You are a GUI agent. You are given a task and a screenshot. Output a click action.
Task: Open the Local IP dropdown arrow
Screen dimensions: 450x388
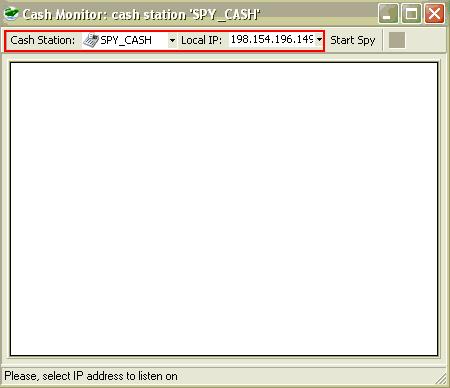pos(319,40)
